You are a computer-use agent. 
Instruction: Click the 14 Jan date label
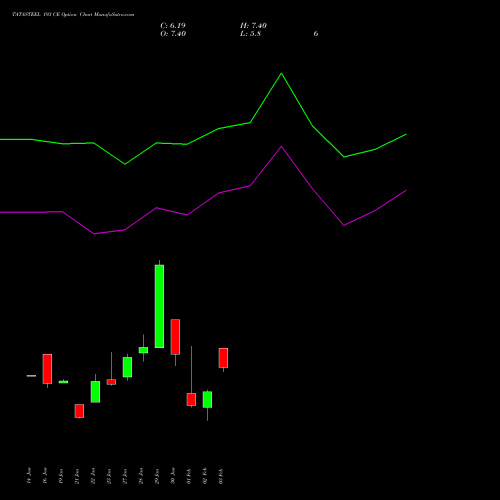[29, 476]
